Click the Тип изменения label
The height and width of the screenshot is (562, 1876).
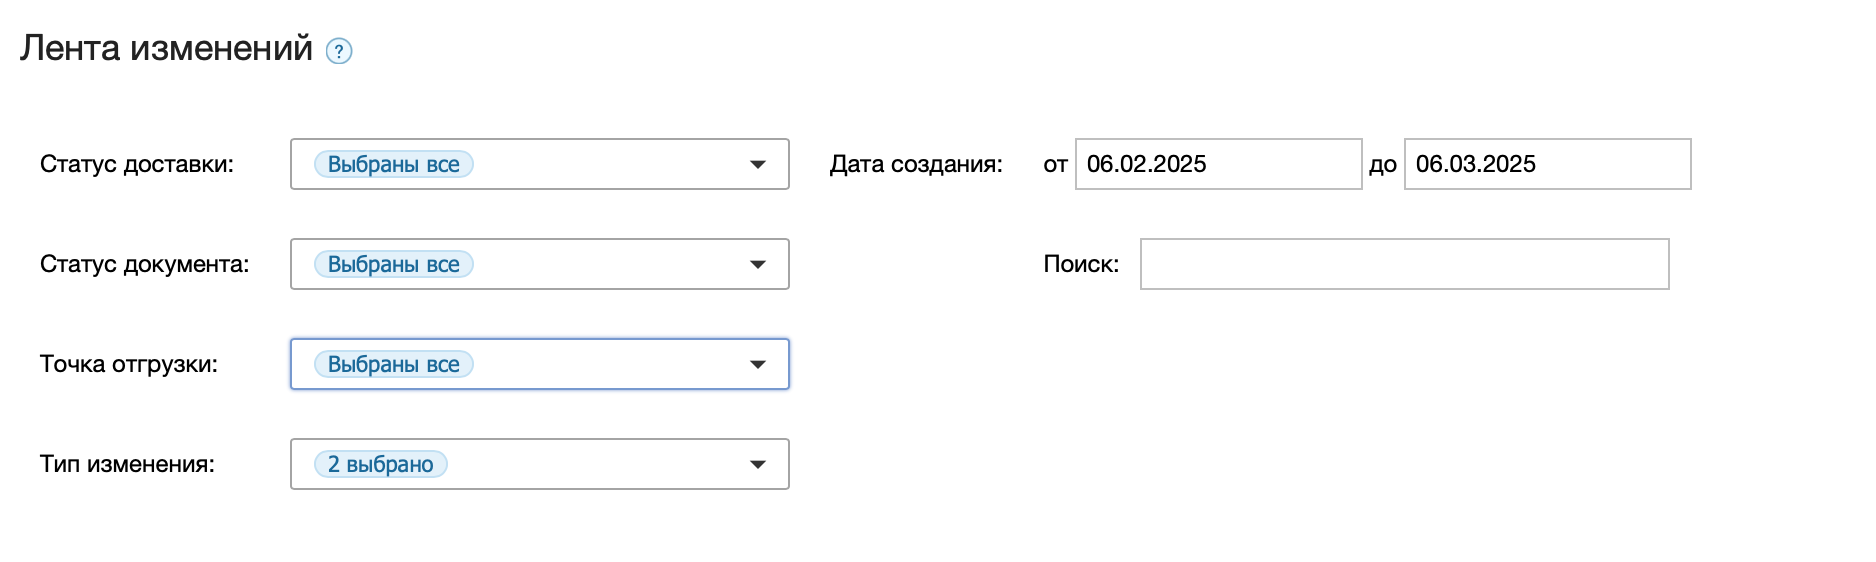click(x=127, y=464)
